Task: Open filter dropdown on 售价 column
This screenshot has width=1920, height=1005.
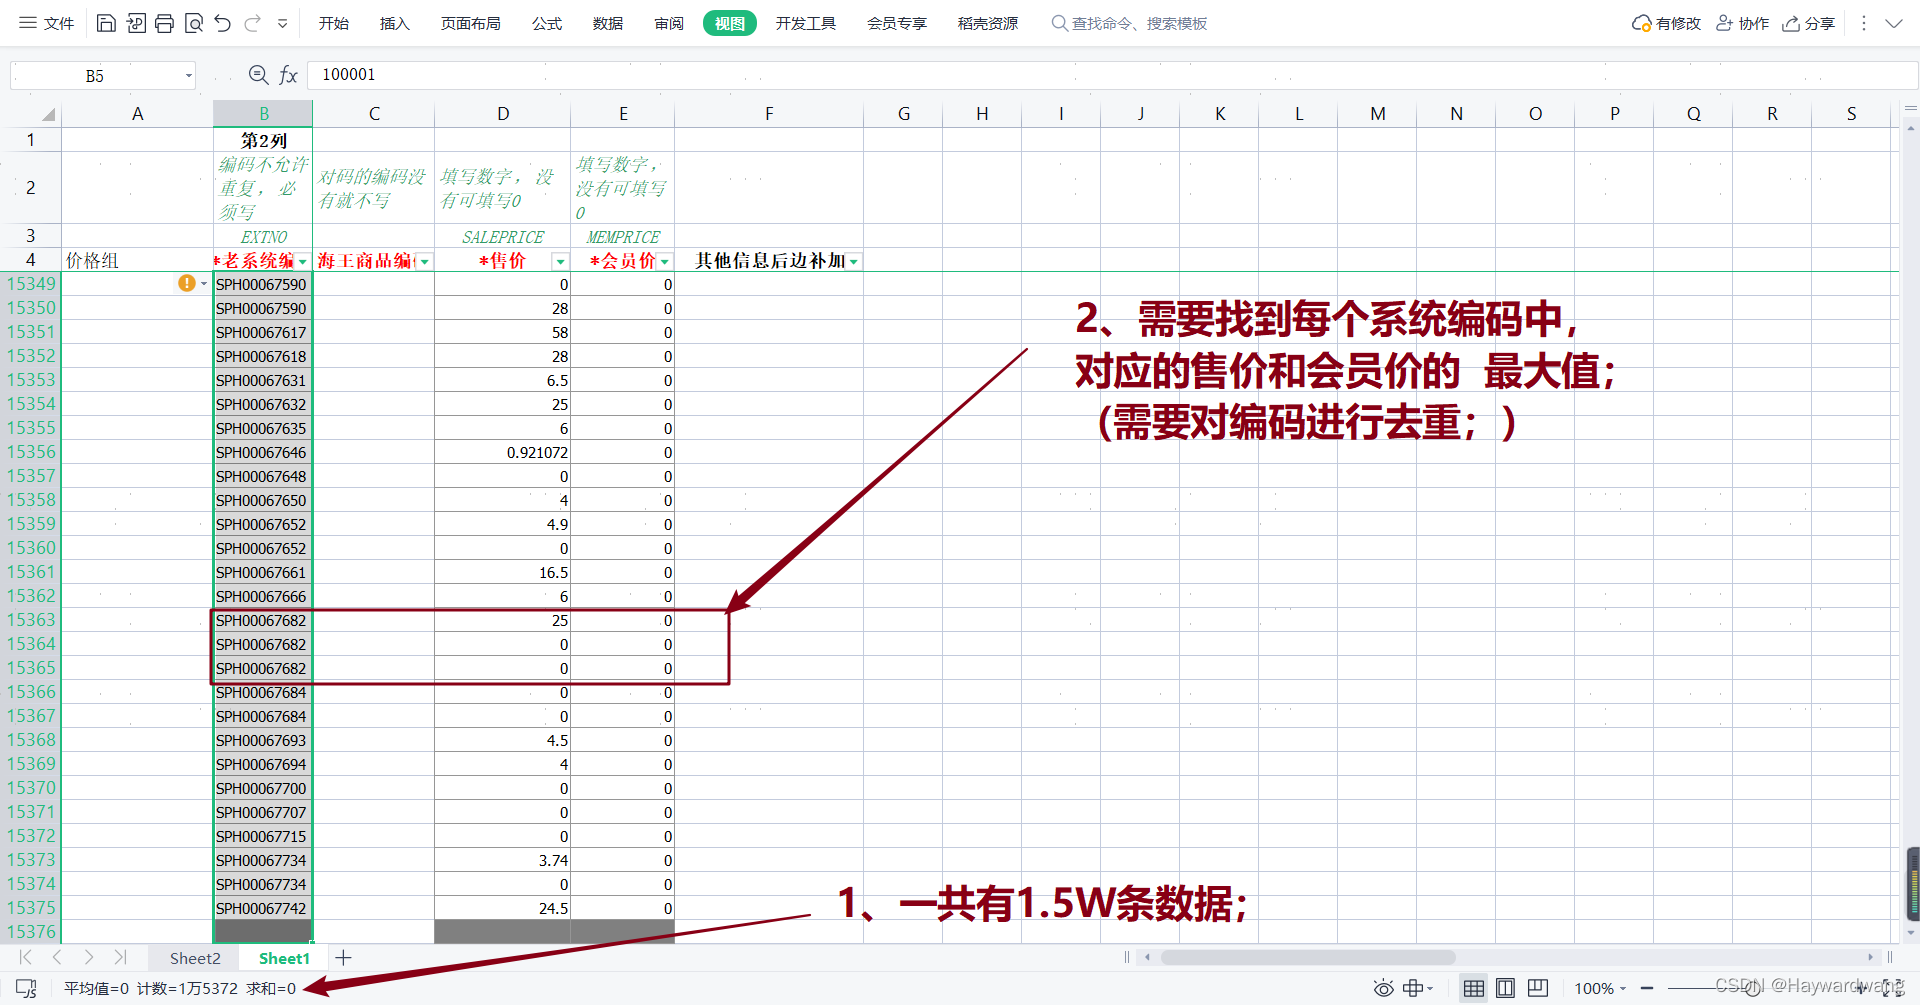Action: (560, 262)
